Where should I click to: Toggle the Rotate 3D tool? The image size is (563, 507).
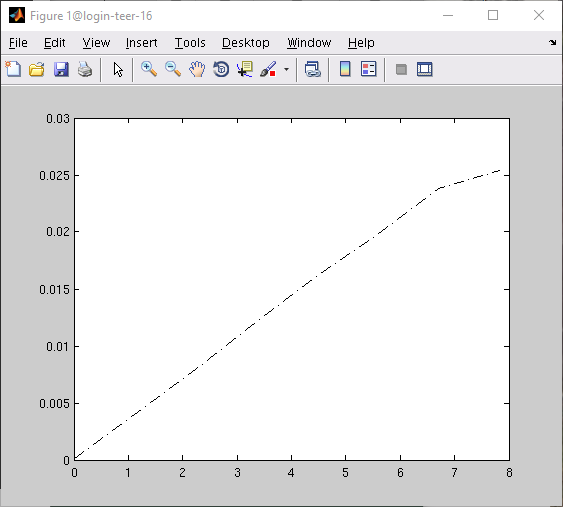[x=221, y=69]
